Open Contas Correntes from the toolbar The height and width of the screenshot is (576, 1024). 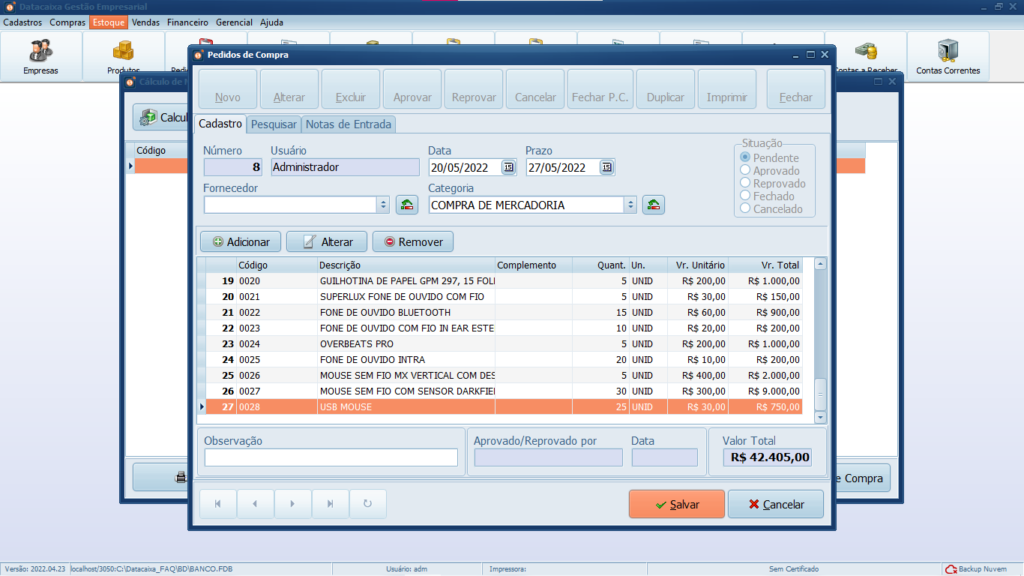point(947,56)
